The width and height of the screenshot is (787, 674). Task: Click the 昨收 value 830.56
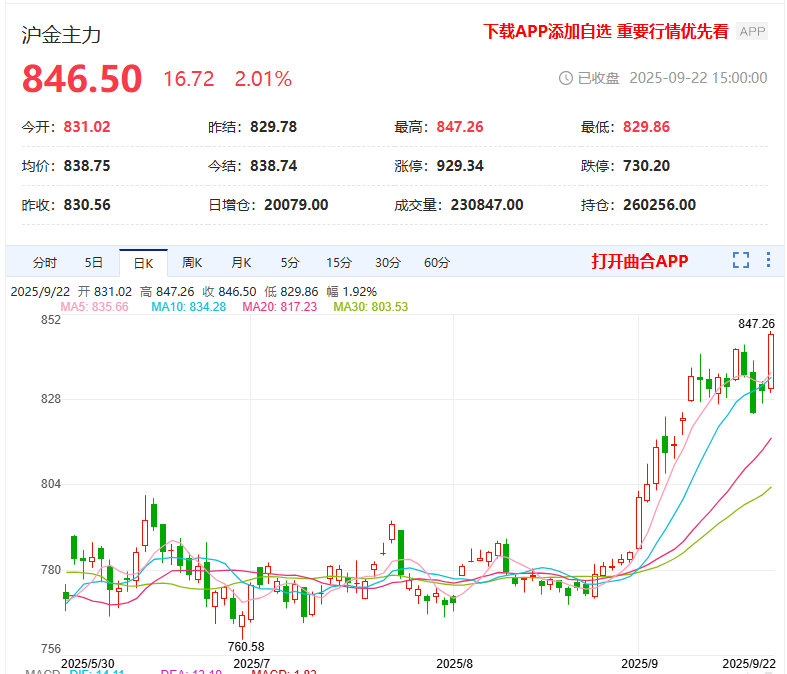[87, 205]
